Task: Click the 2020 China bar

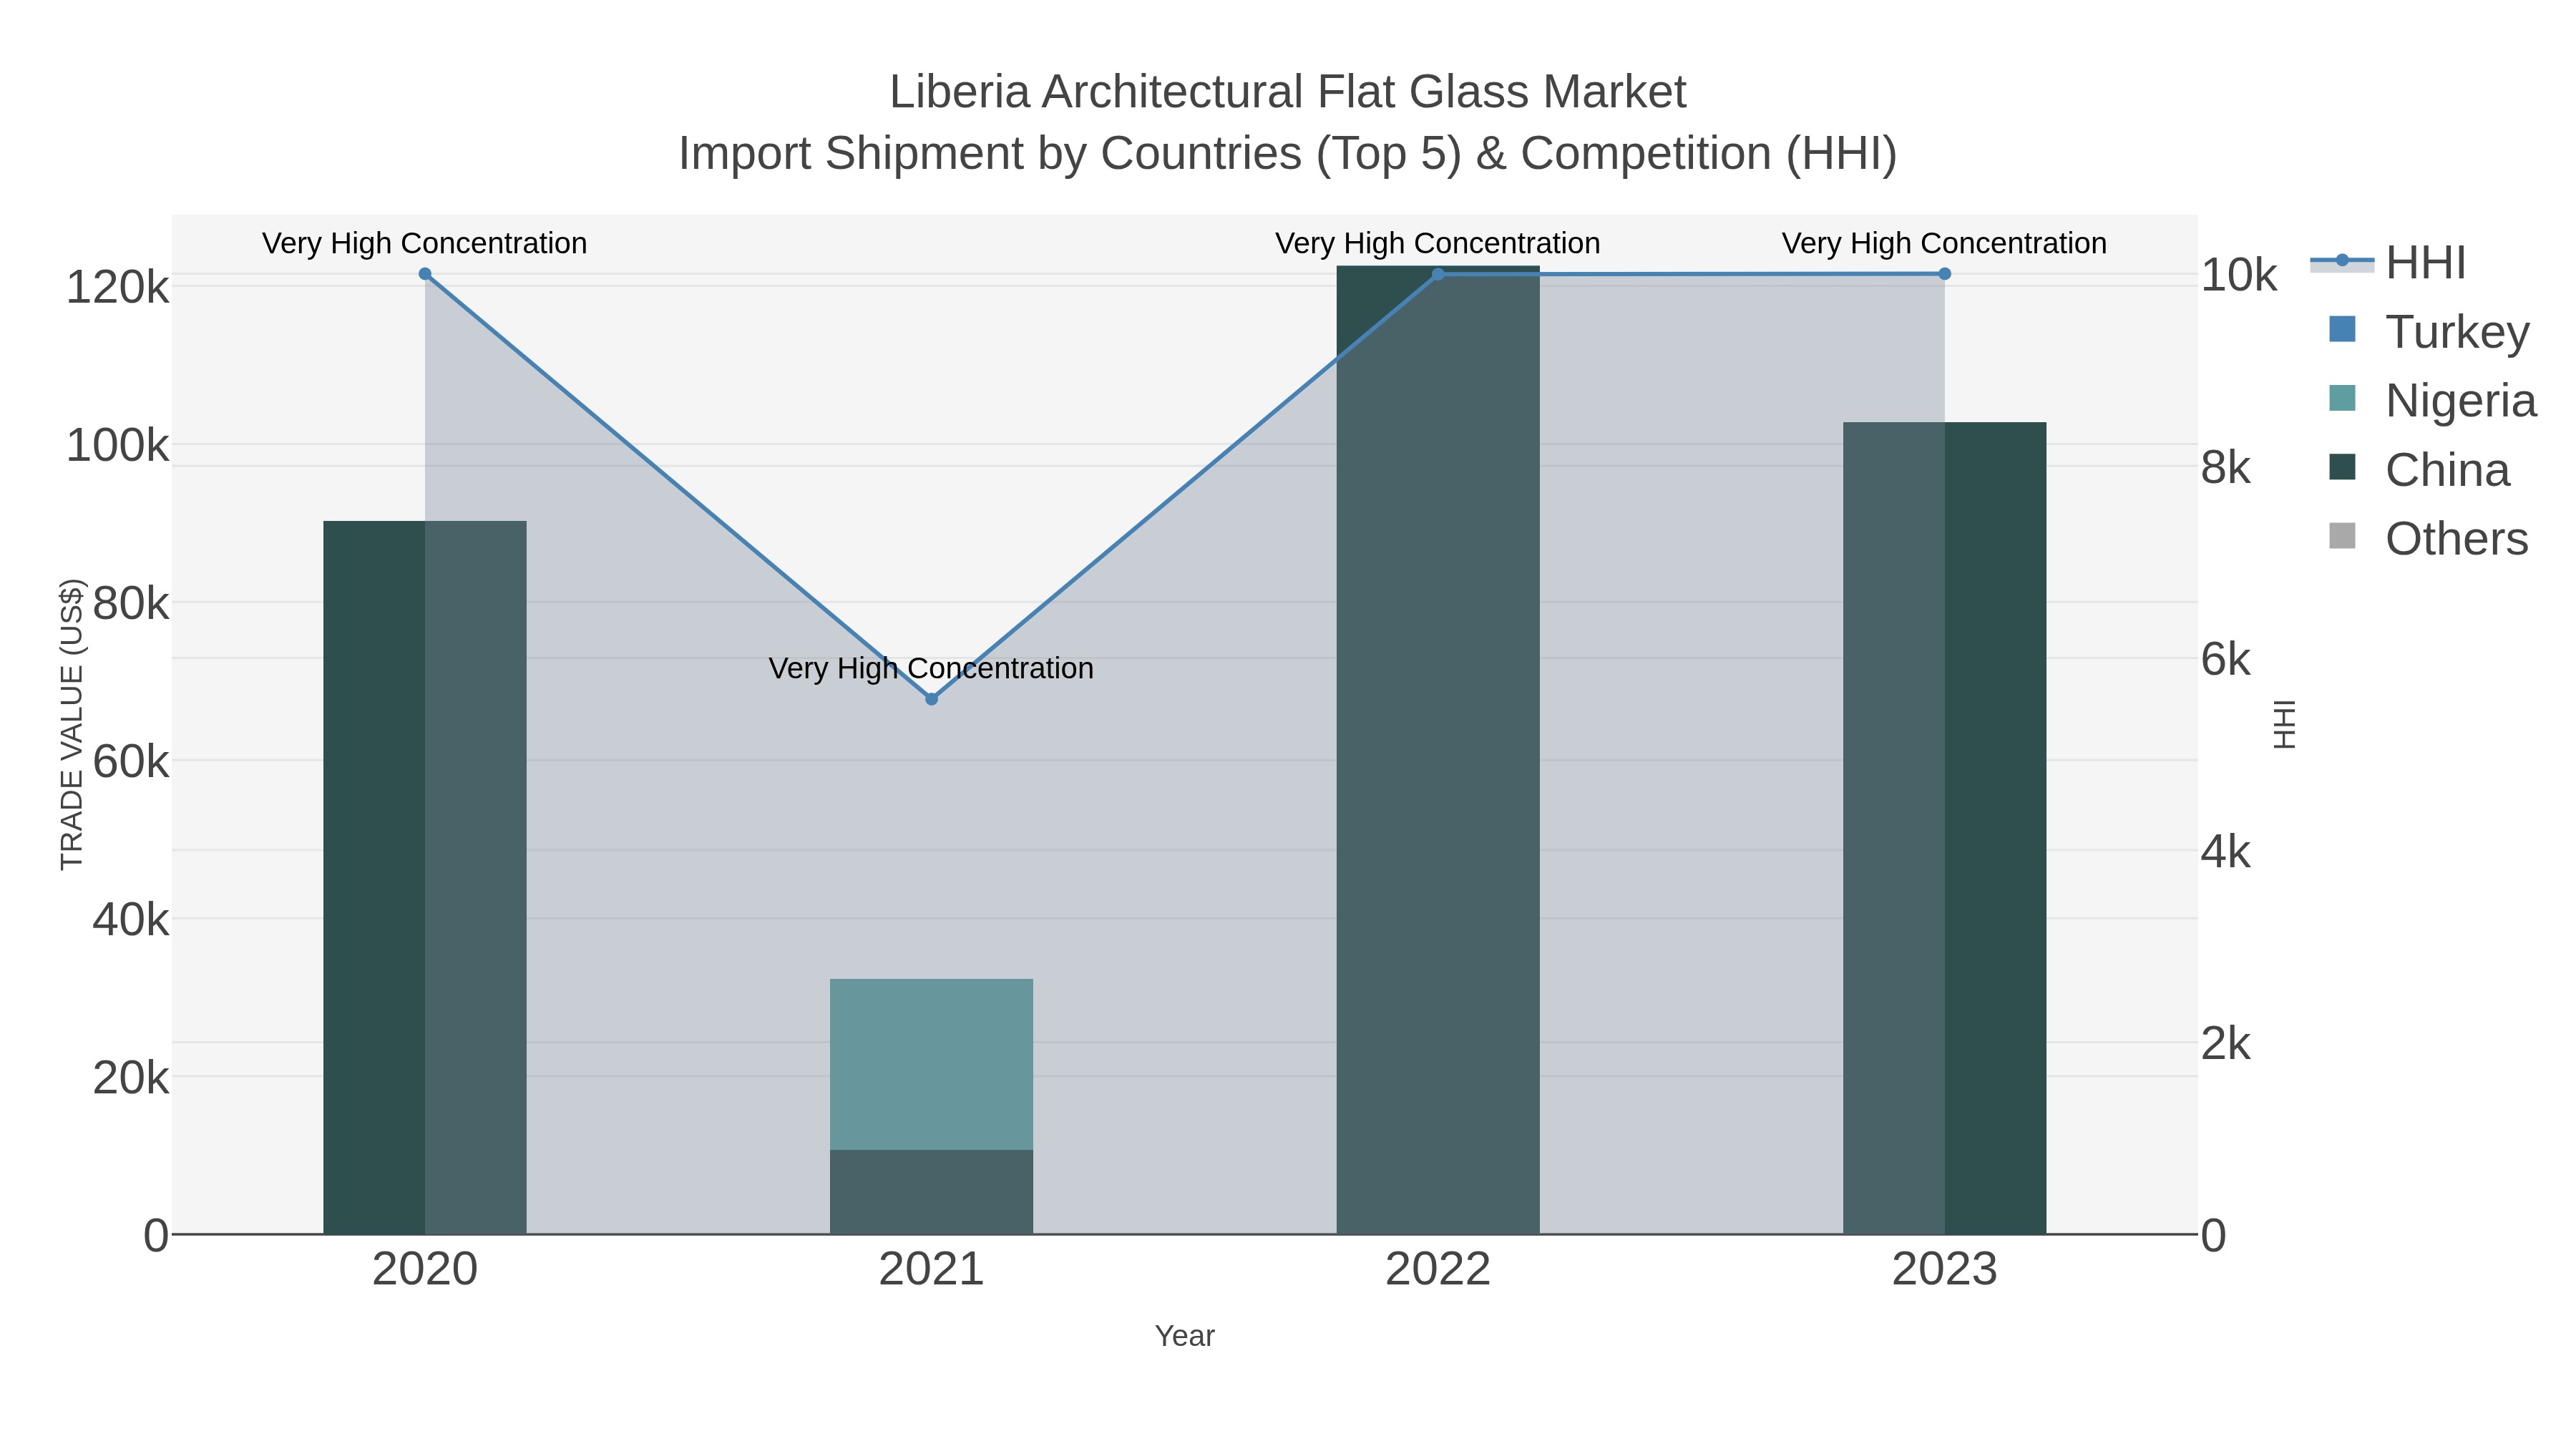Action: [x=425, y=878]
